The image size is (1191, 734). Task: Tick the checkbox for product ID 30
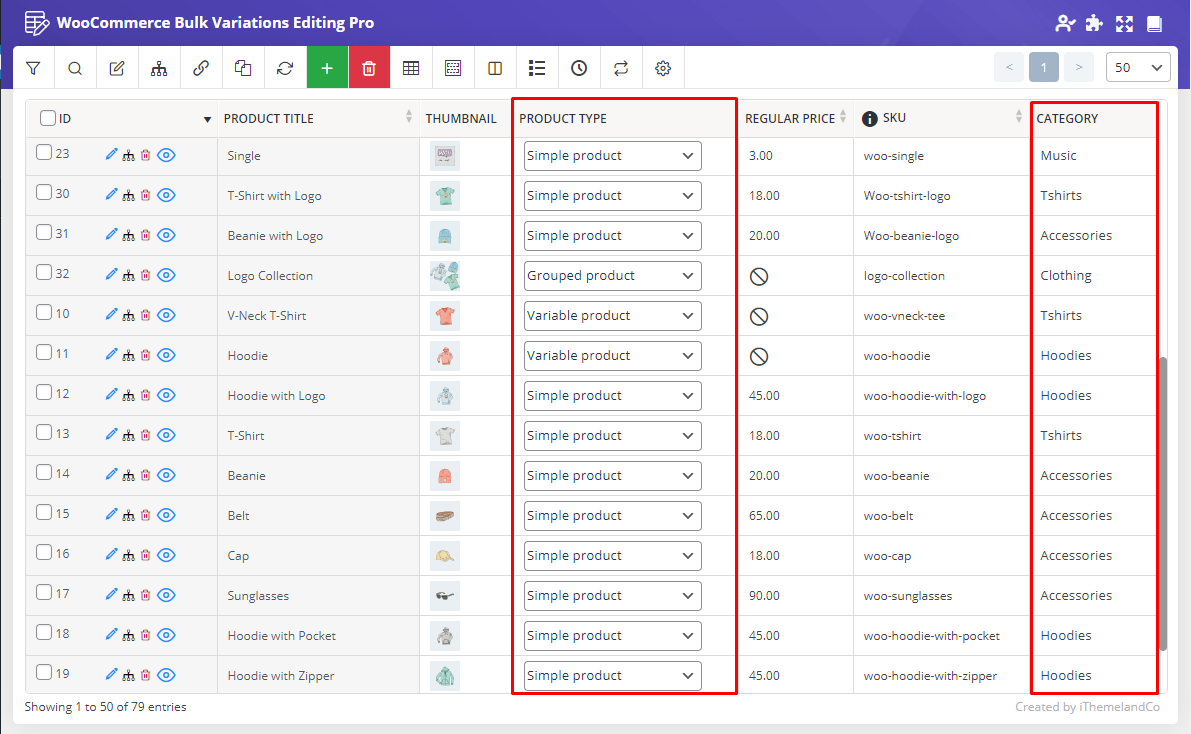tap(44, 194)
